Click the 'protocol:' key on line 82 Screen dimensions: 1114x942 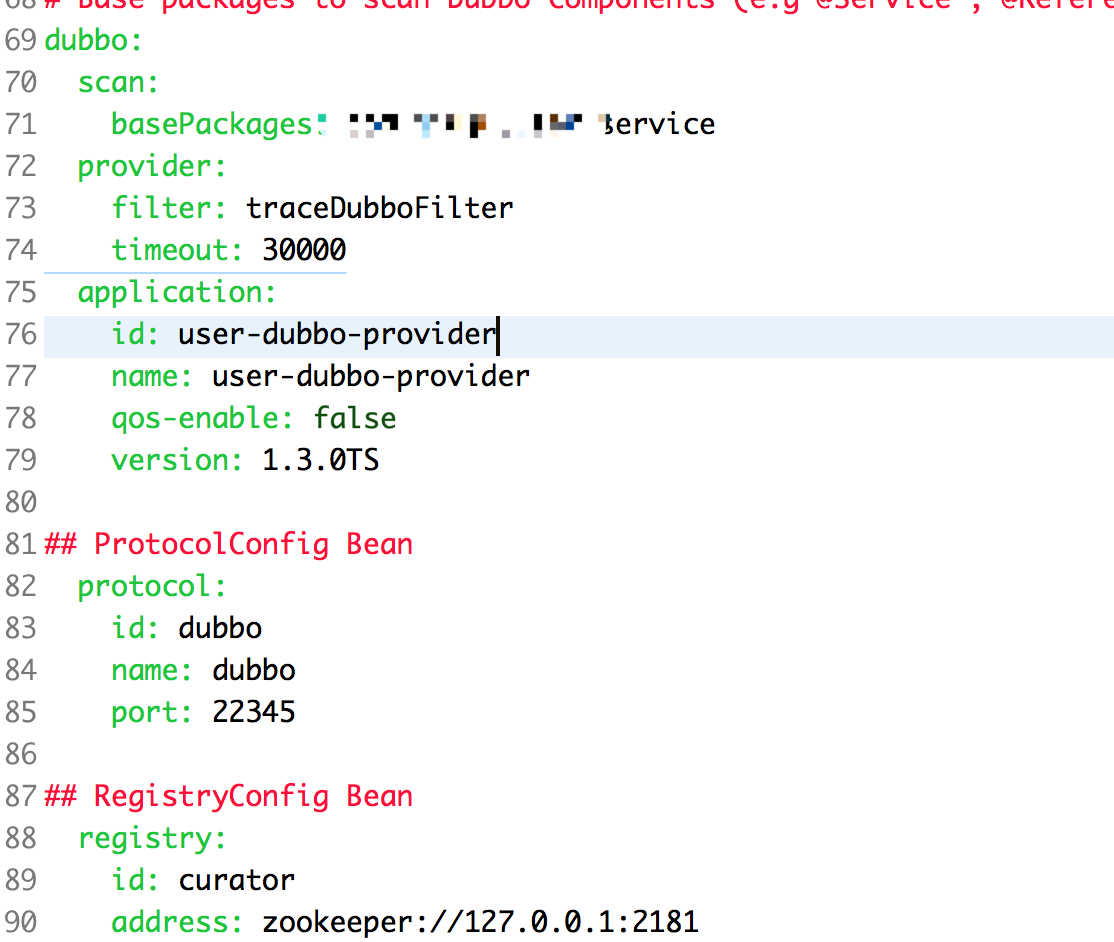point(151,587)
